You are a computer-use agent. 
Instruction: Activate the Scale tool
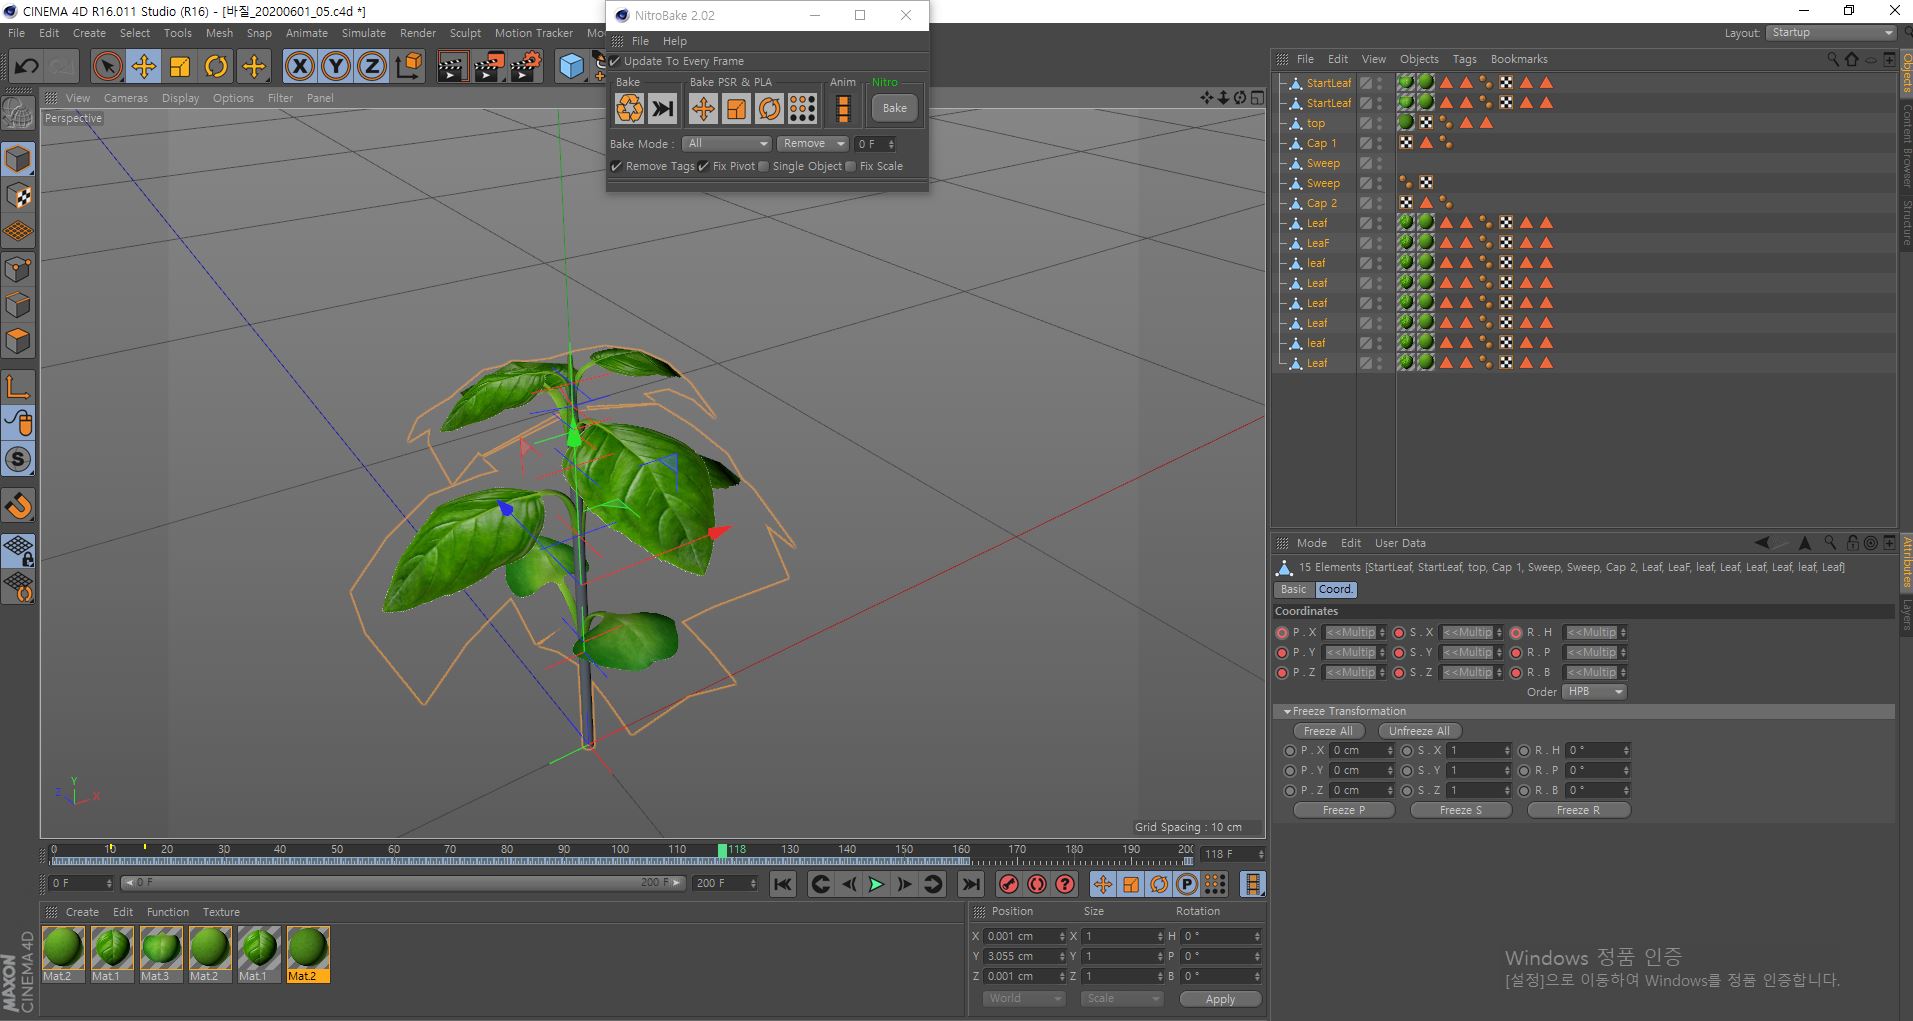180,67
